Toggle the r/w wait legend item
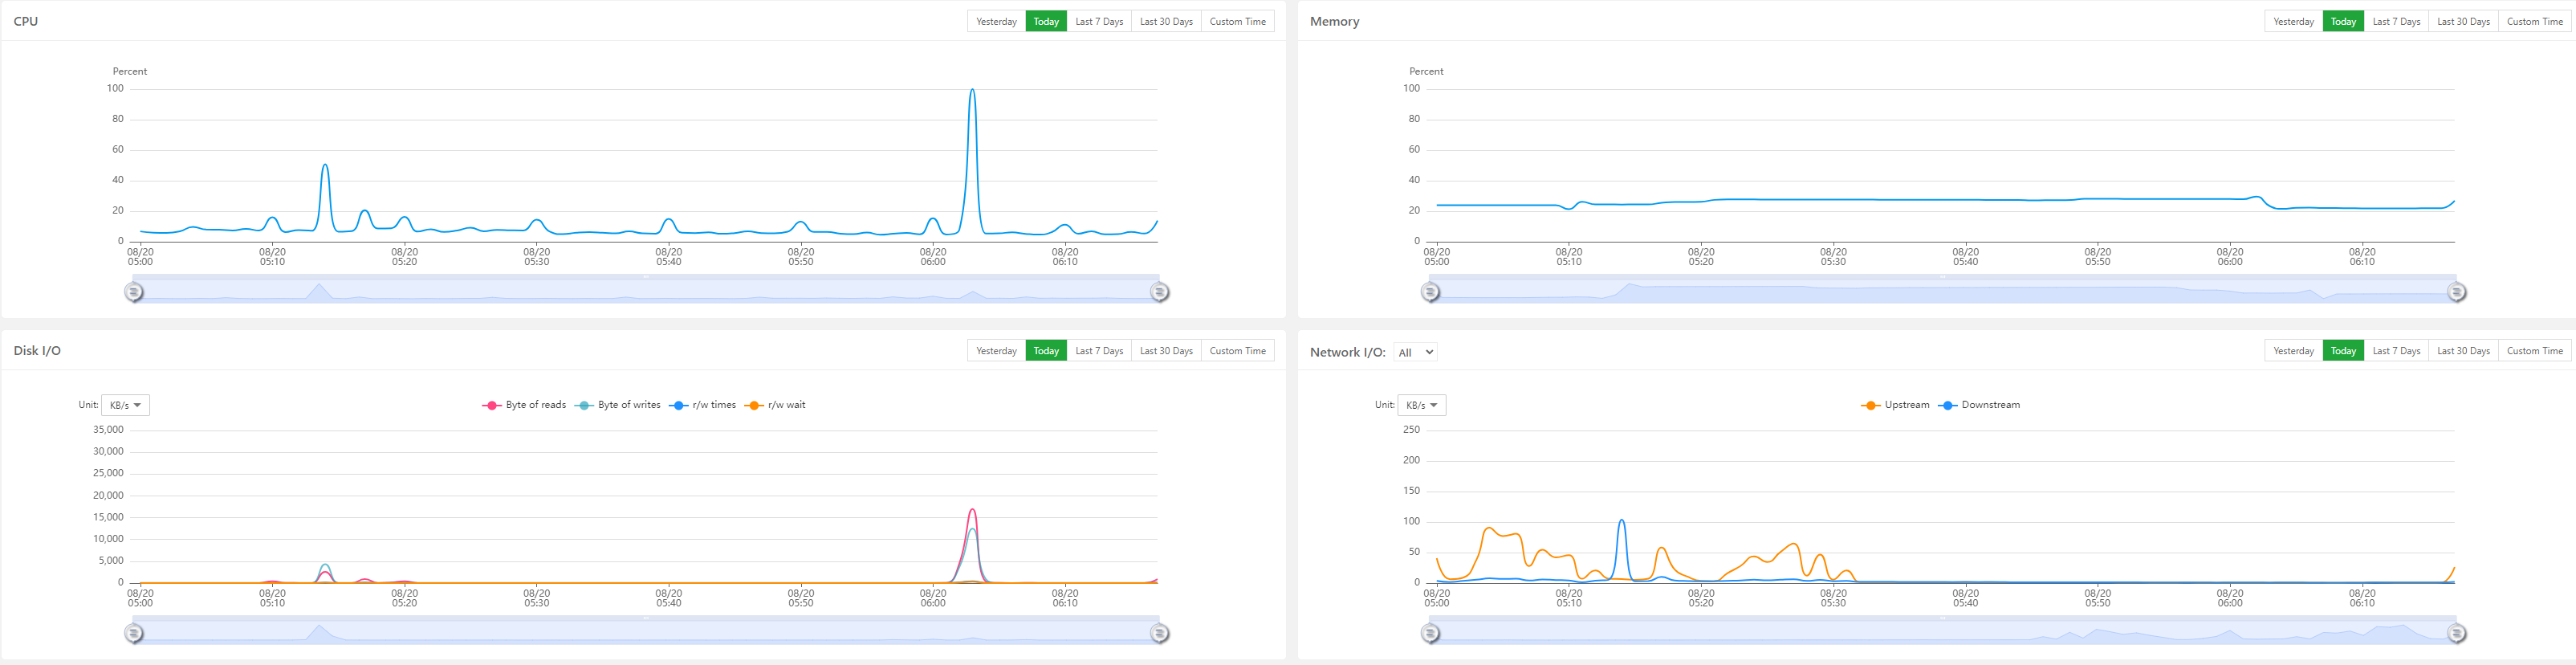The image size is (2576, 665). 775,405
